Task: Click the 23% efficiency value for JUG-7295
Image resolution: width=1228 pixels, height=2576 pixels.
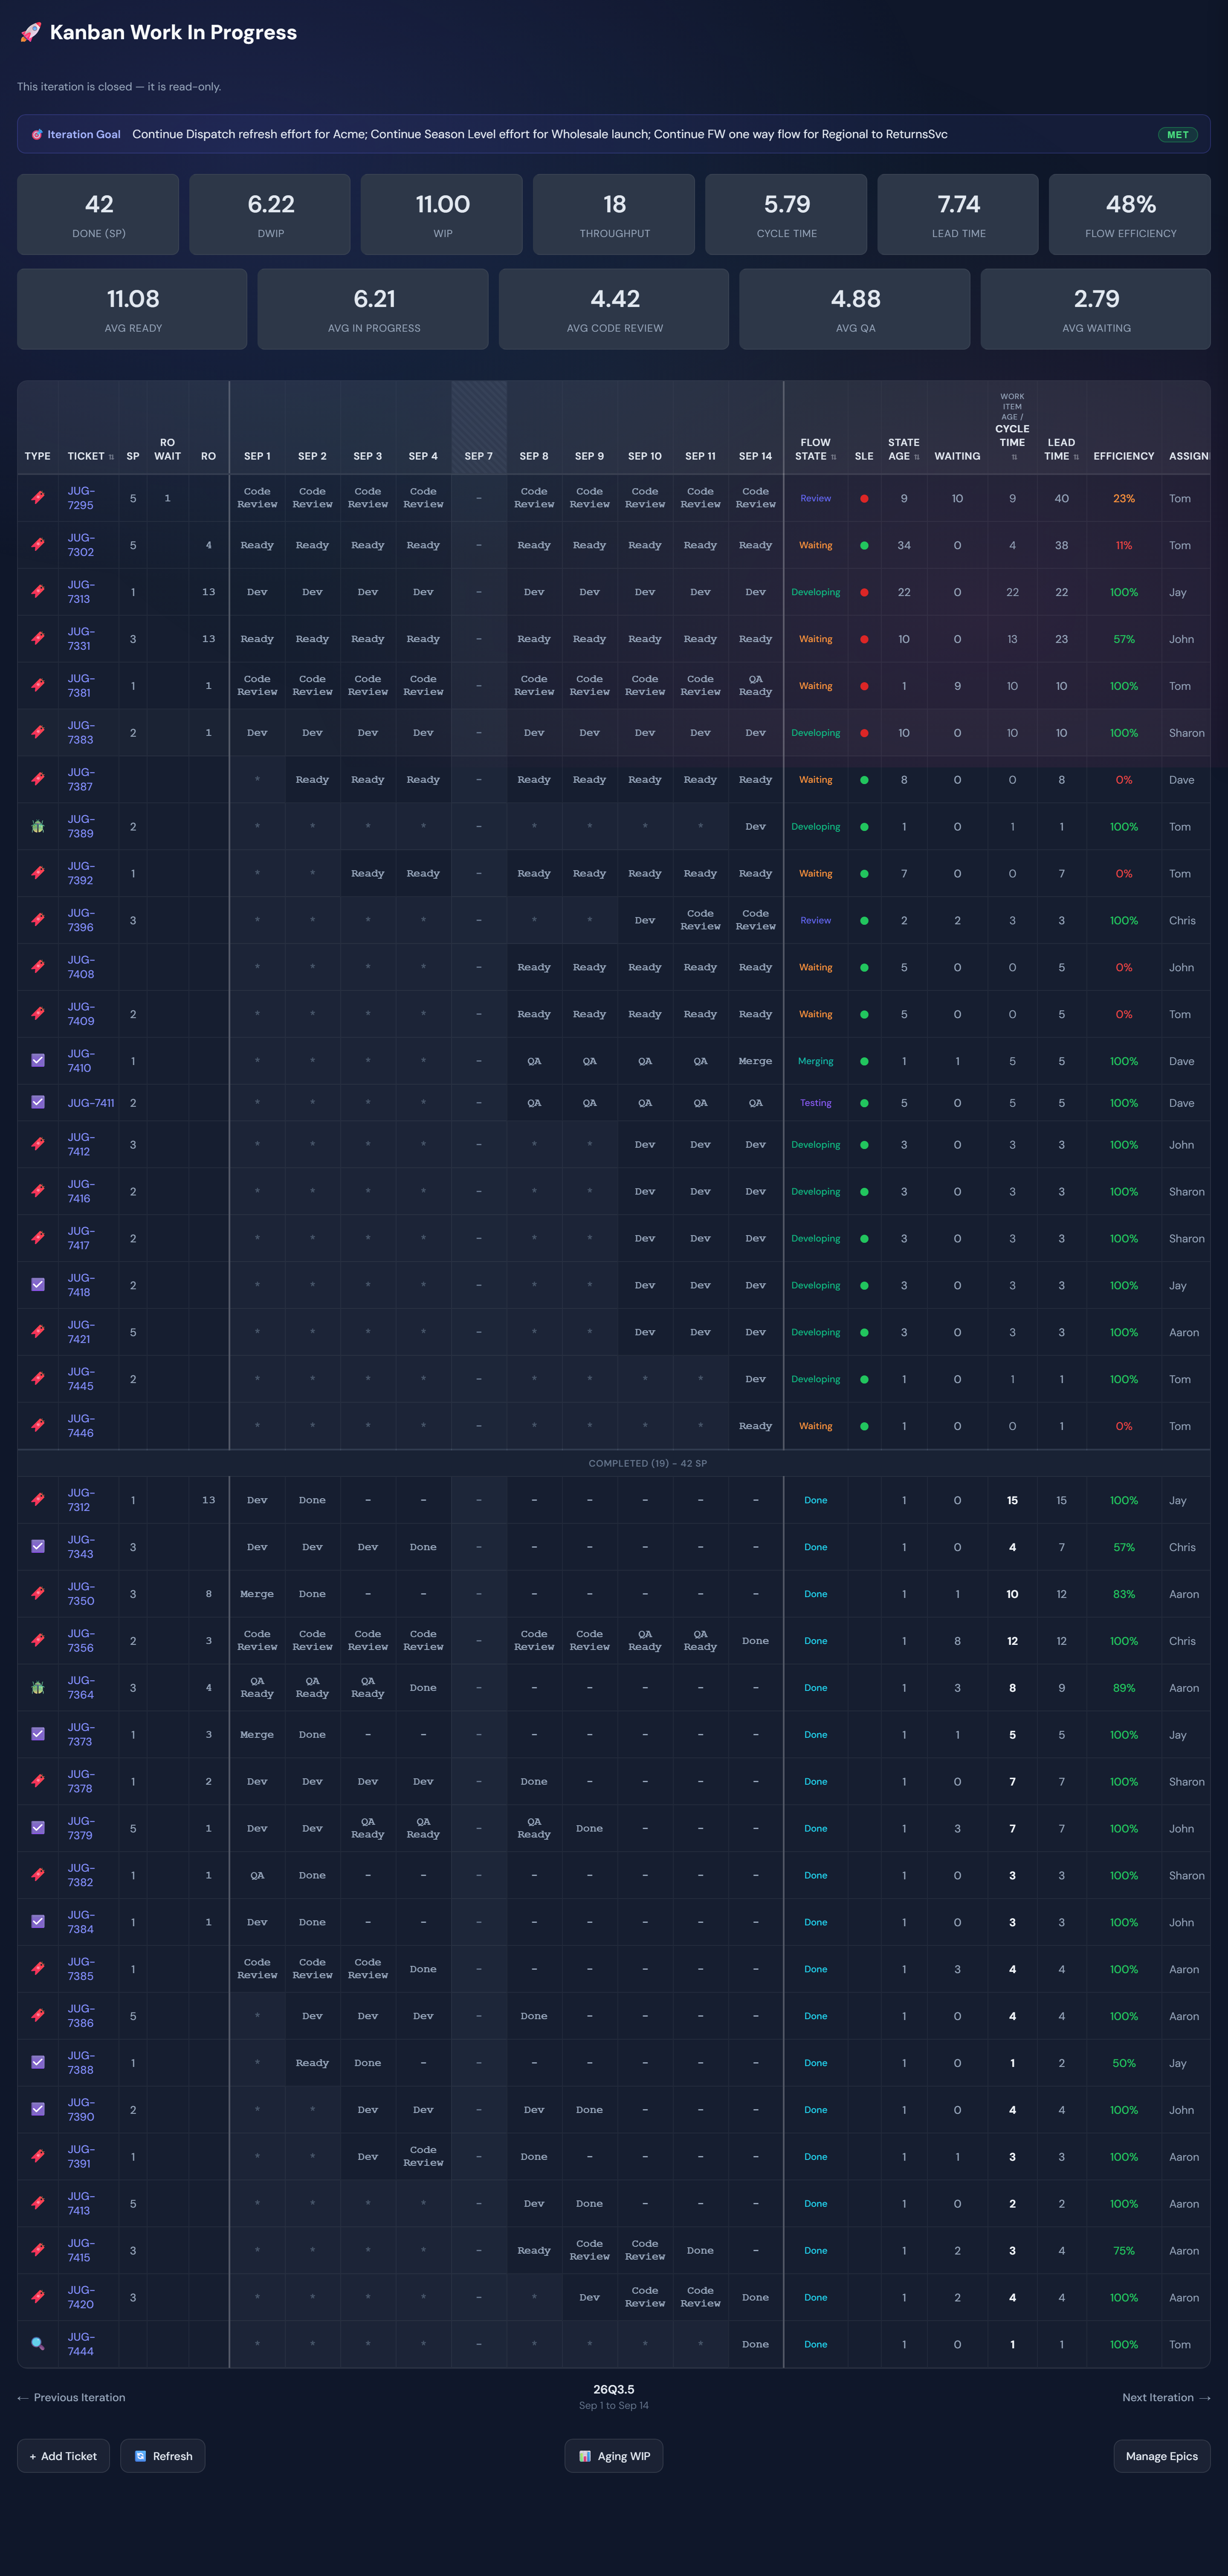Action: click(1124, 498)
